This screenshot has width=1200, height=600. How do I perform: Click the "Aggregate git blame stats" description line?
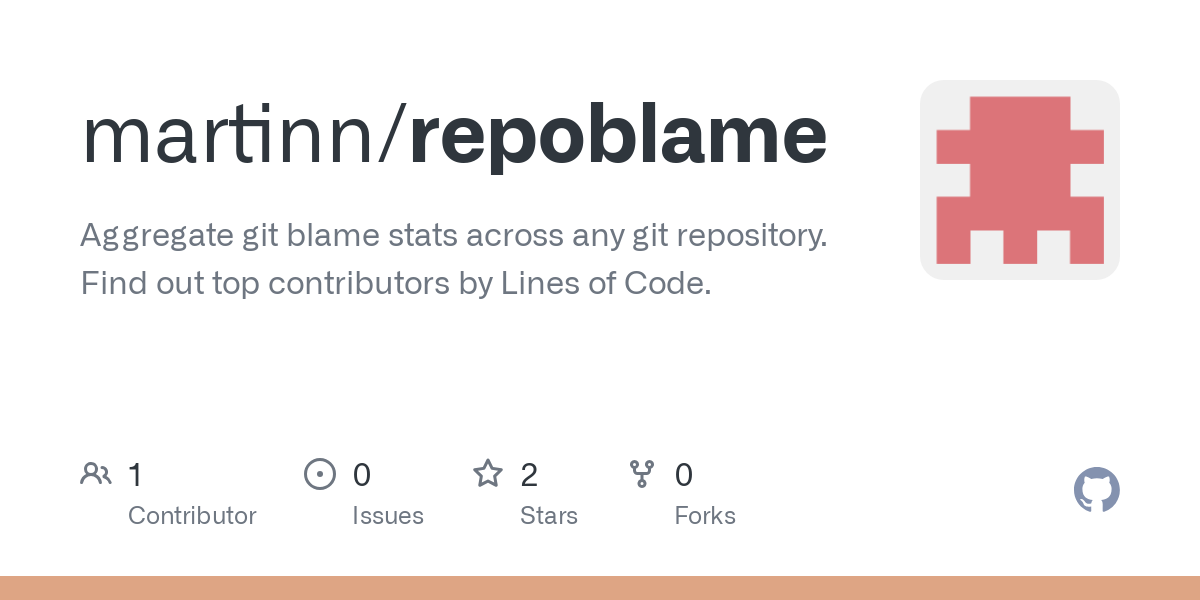click(x=453, y=236)
